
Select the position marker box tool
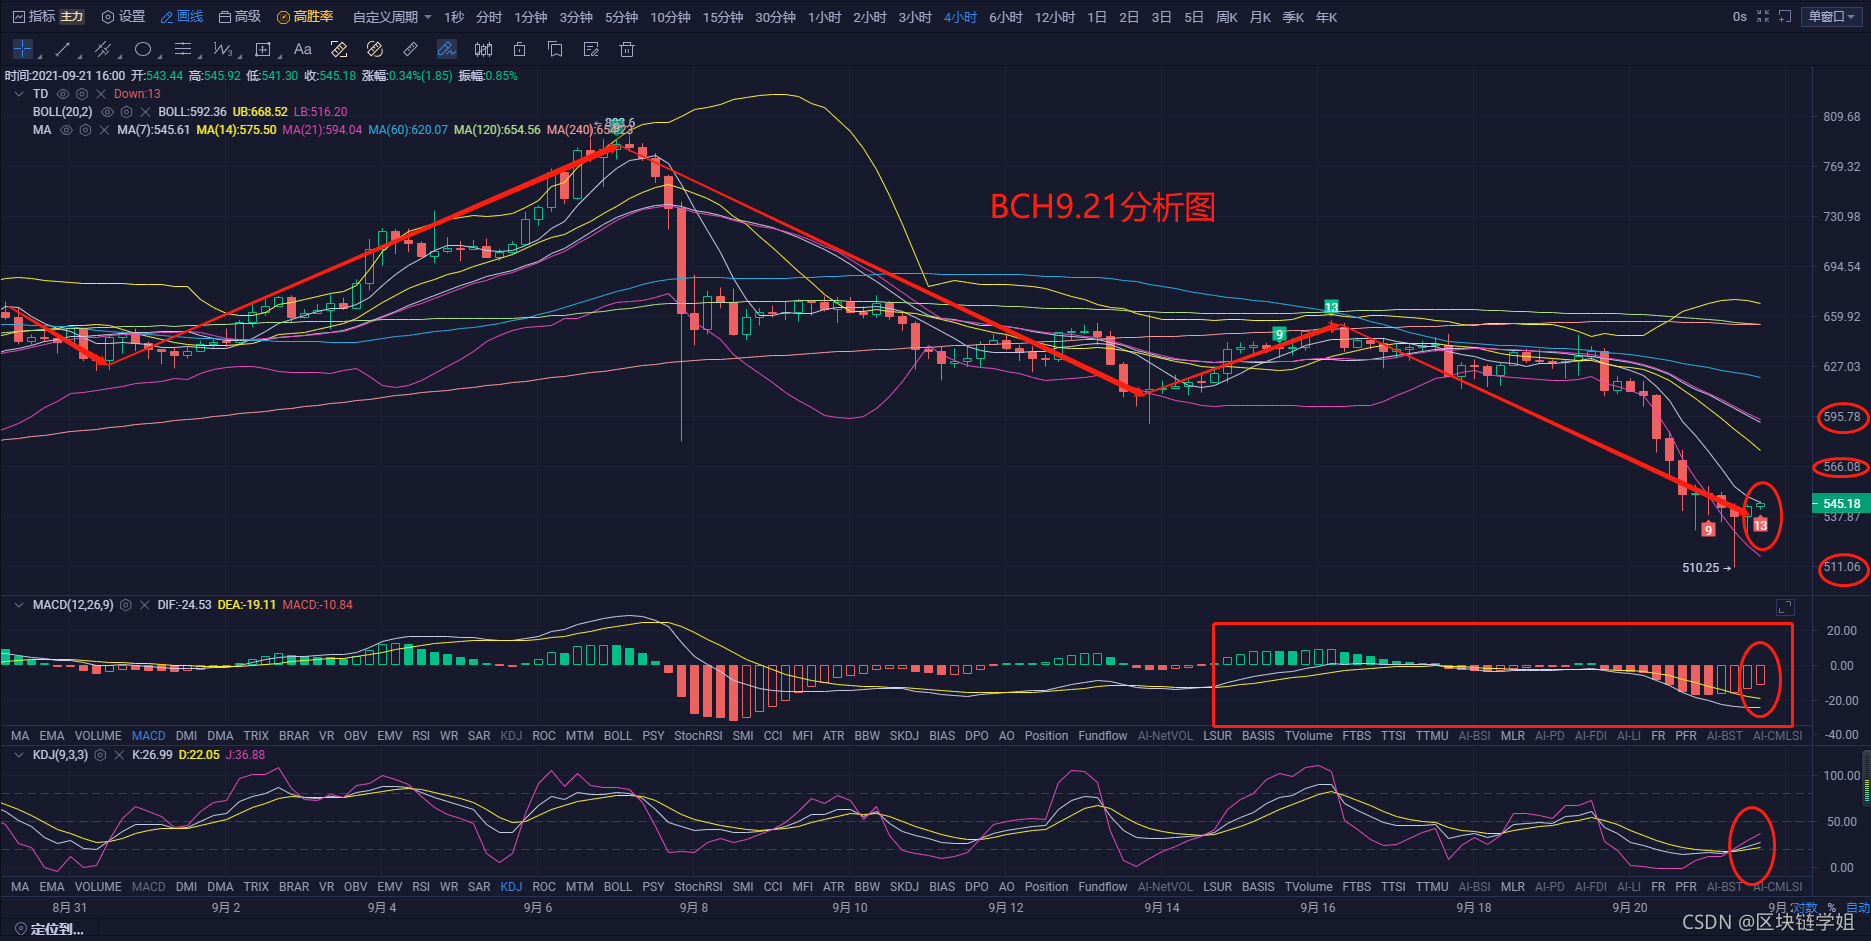[x=263, y=49]
